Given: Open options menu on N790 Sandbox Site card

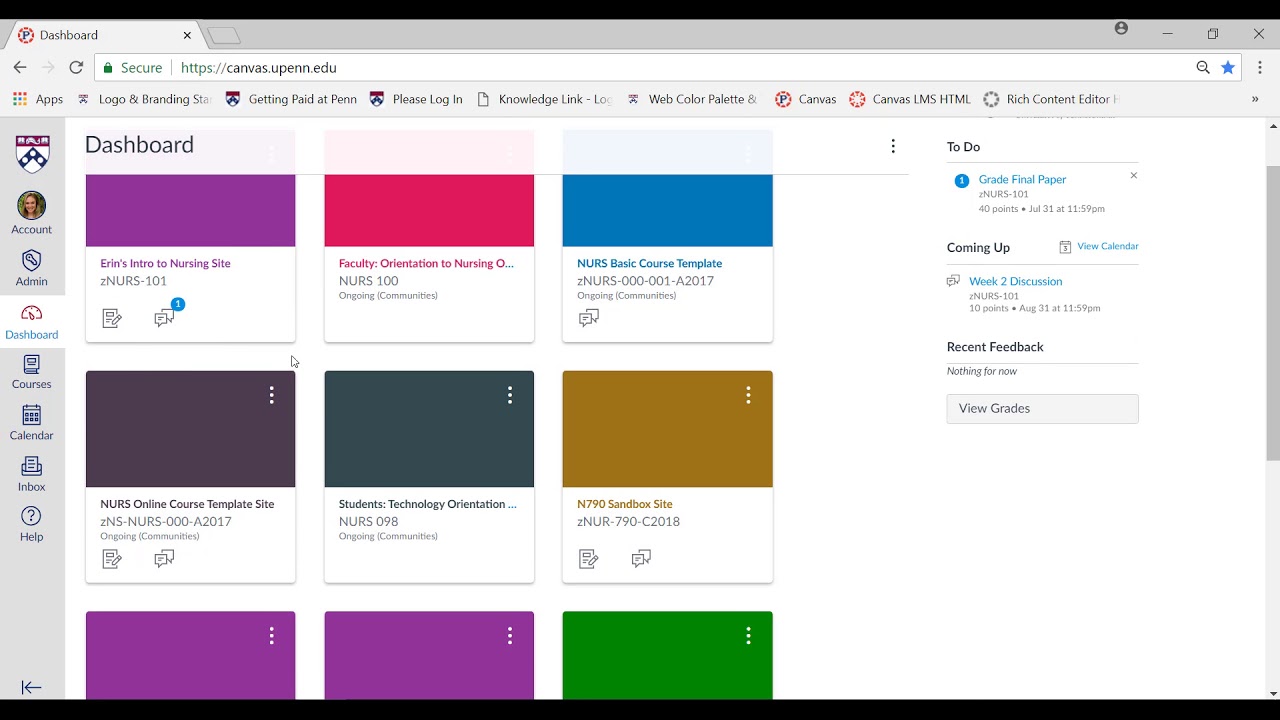Looking at the screenshot, I should 748,395.
